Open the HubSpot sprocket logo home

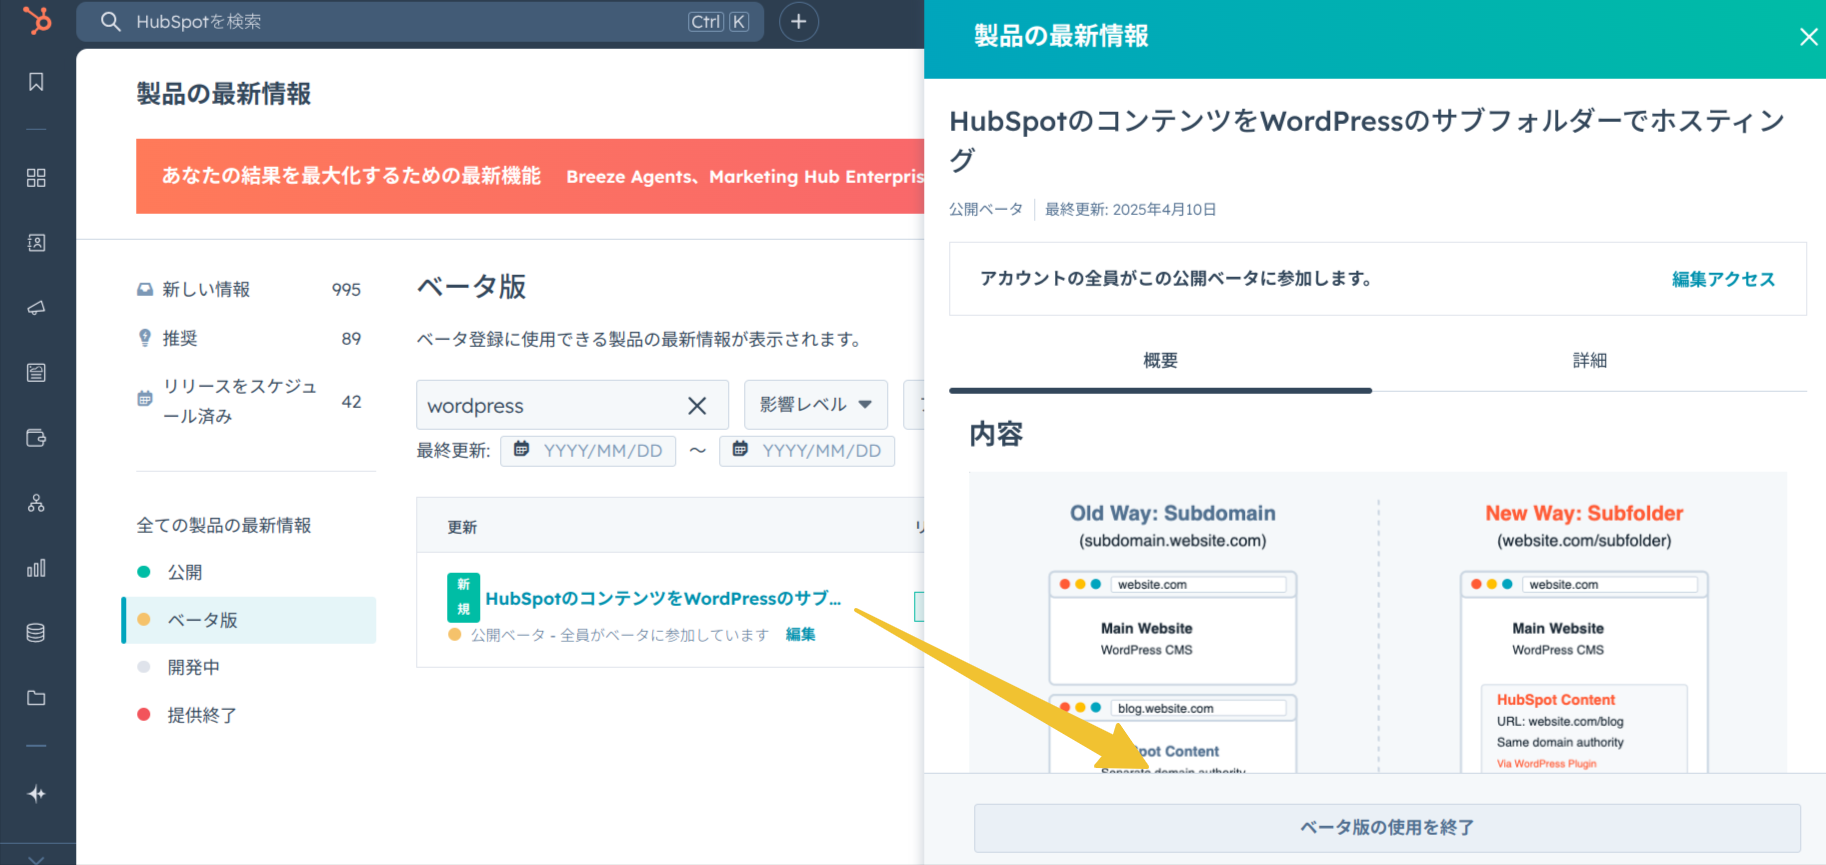click(x=37, y=21)
